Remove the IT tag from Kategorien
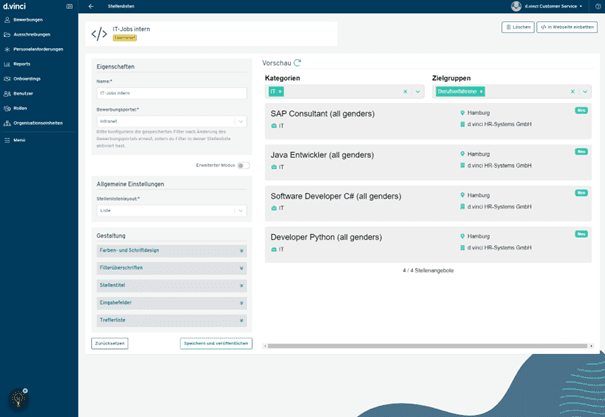 (x=280, y=91)
